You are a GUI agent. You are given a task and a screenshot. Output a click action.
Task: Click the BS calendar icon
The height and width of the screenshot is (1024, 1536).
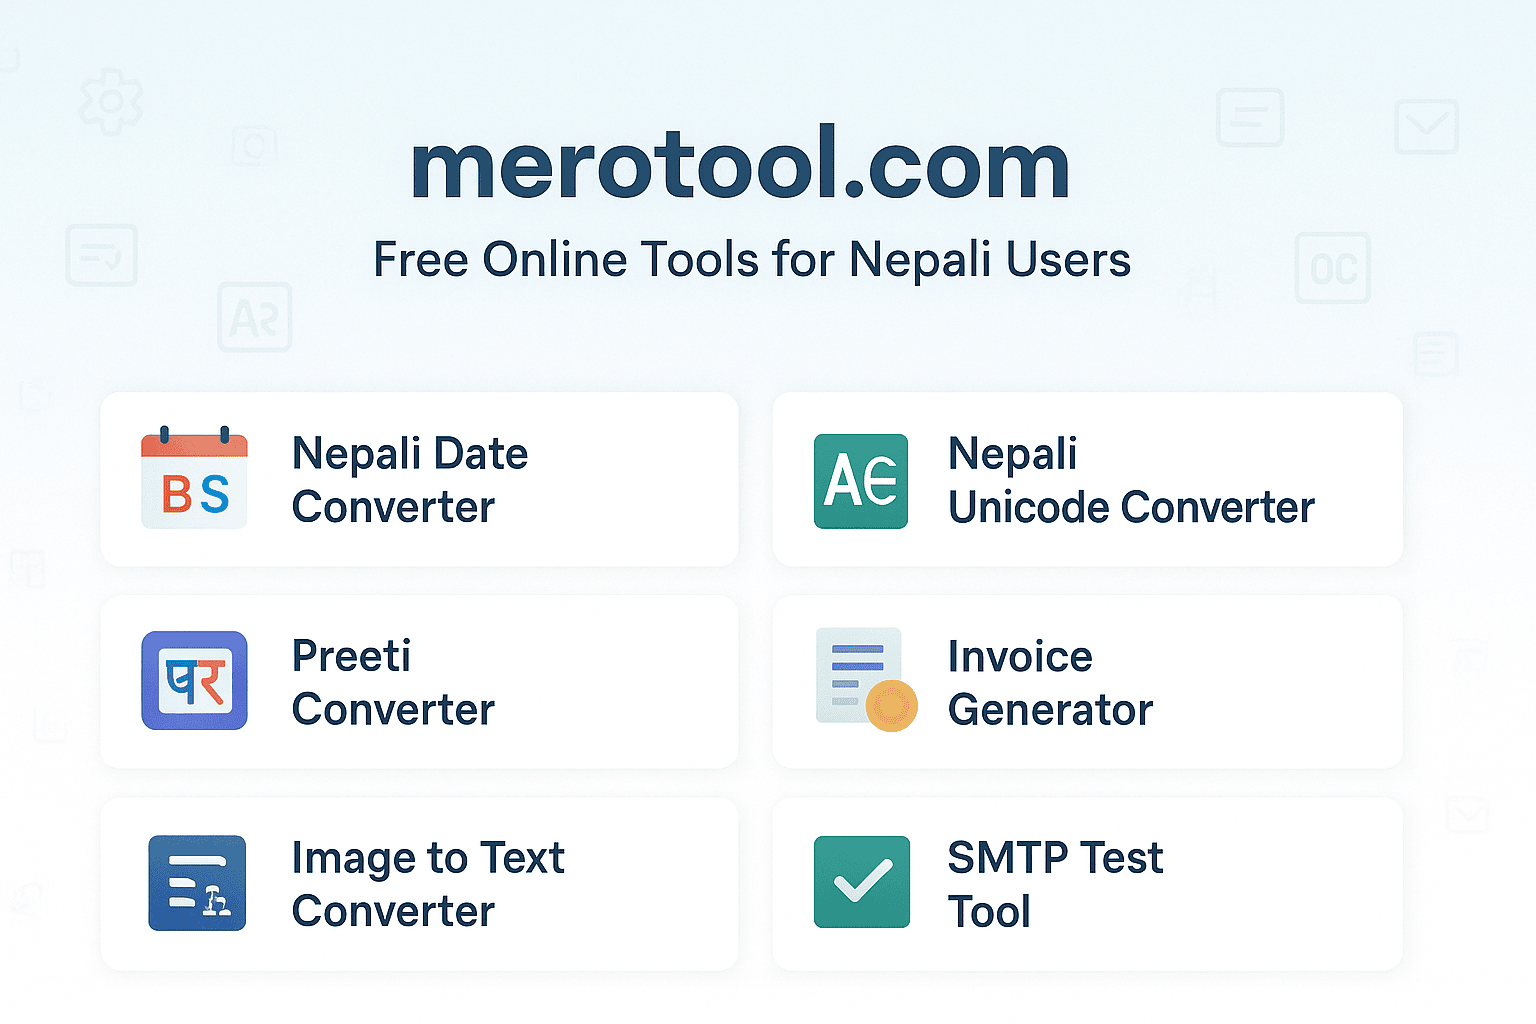click(x=194, y=479)
